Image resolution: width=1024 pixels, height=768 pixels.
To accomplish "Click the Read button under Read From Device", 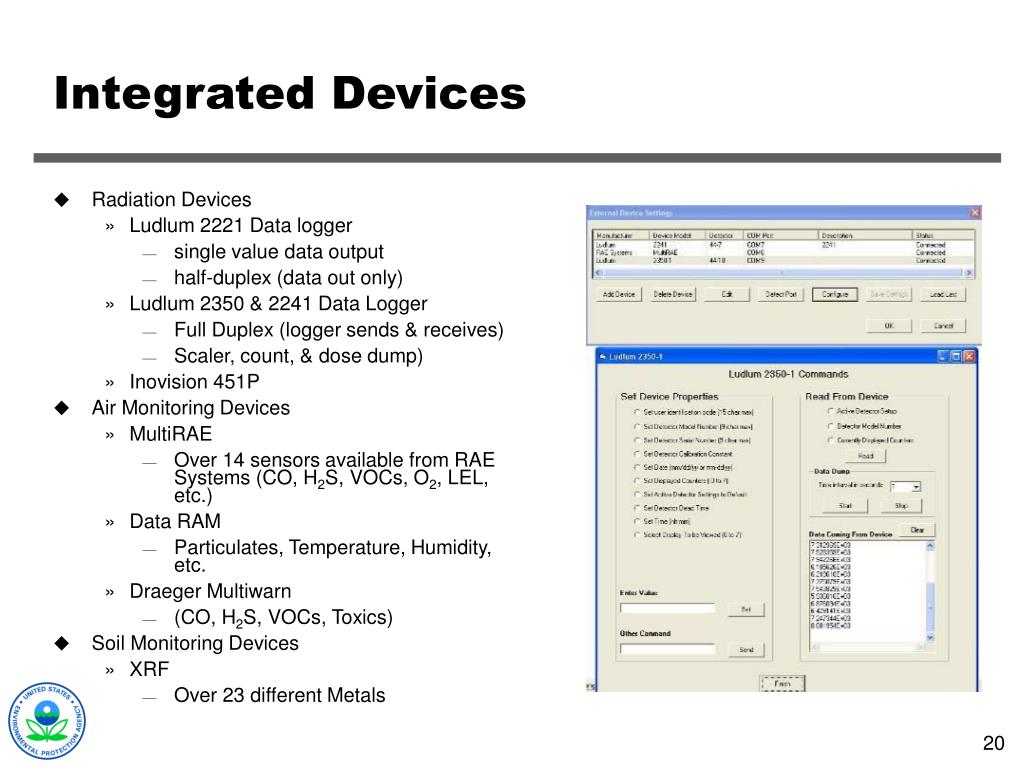I will [865, 456].
